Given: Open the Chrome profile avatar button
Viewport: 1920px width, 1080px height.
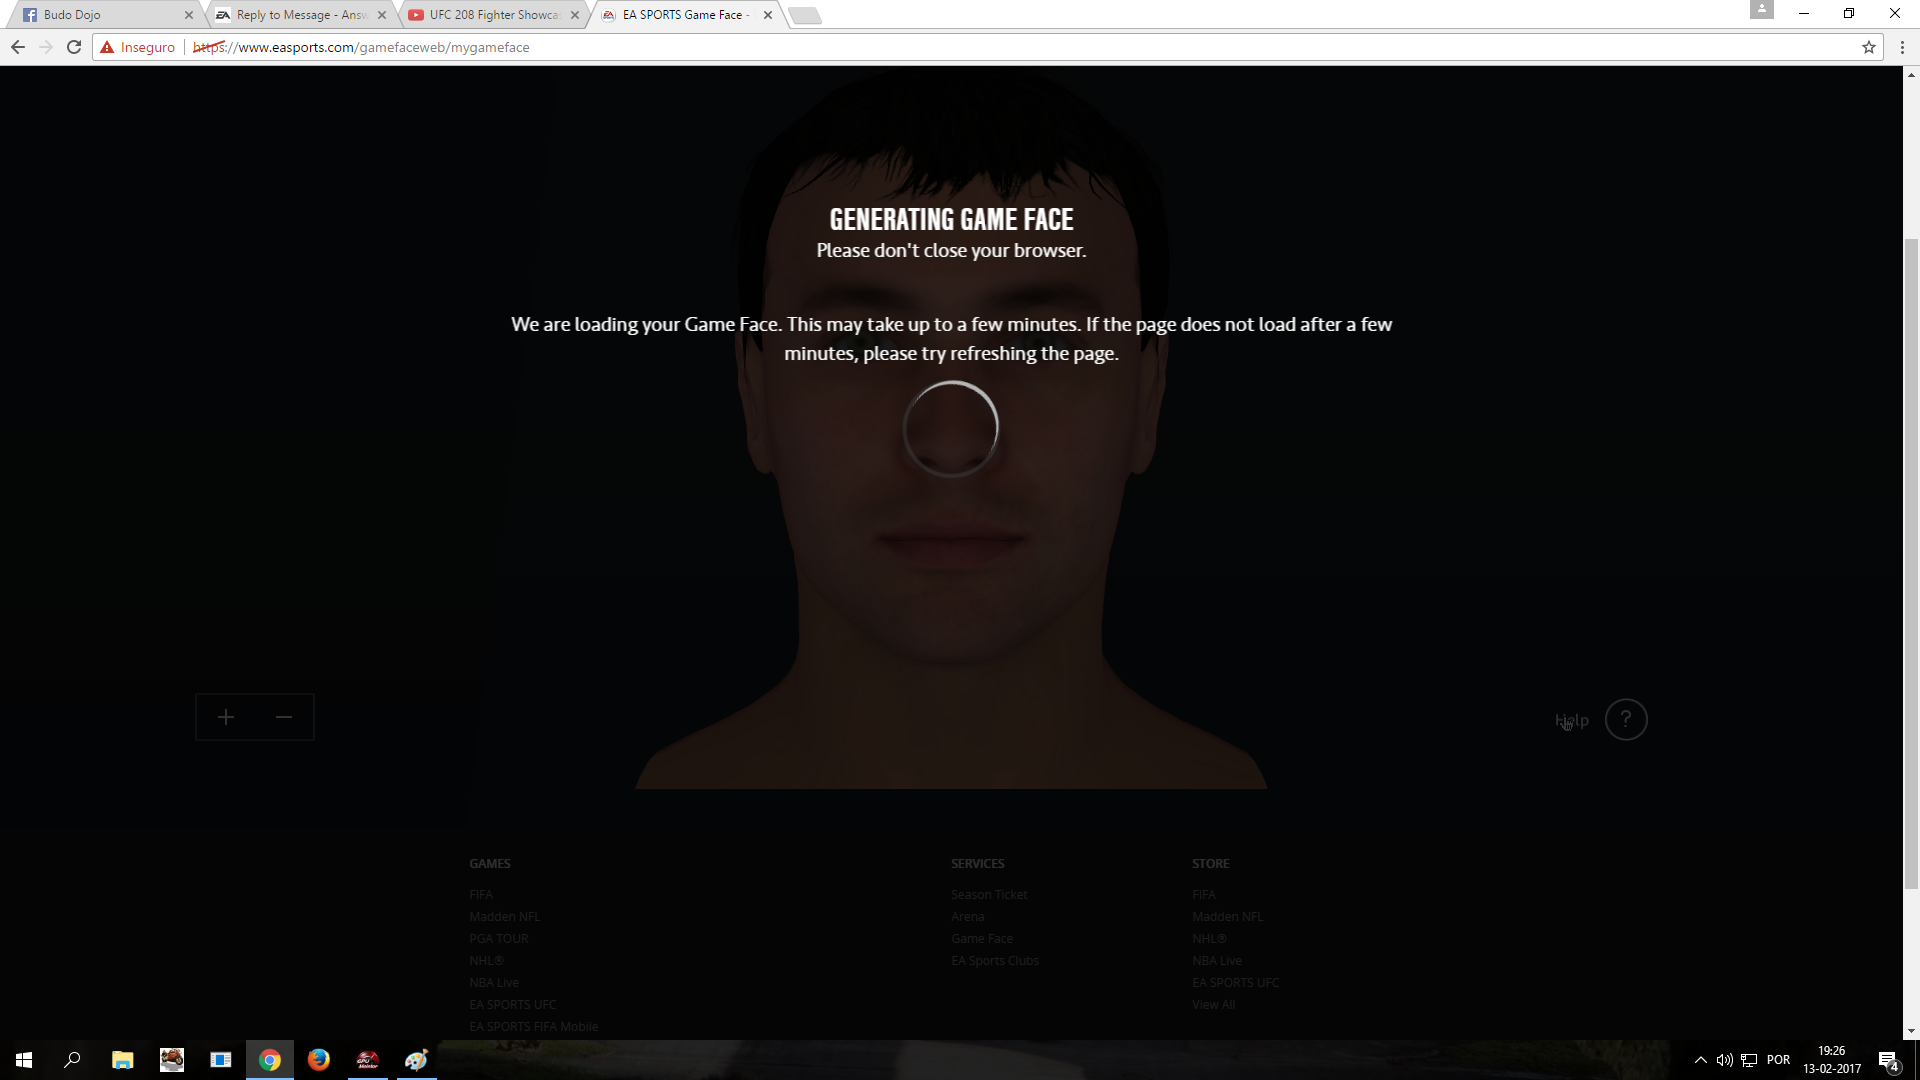Looking at the screenshot, I should (1761, 9).
